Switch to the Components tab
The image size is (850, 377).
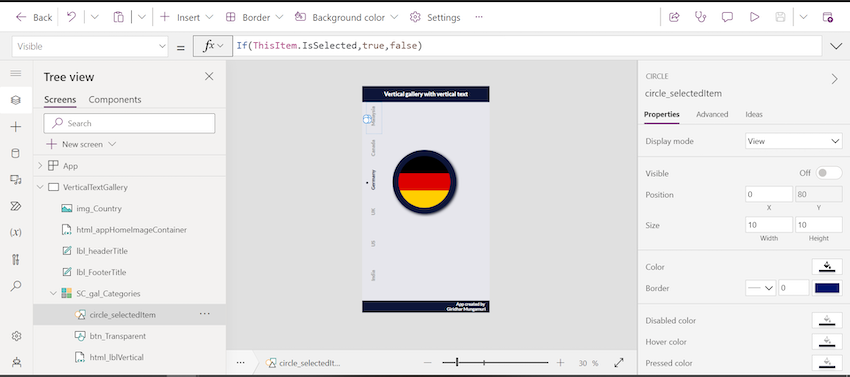click(x=115, y=100)
